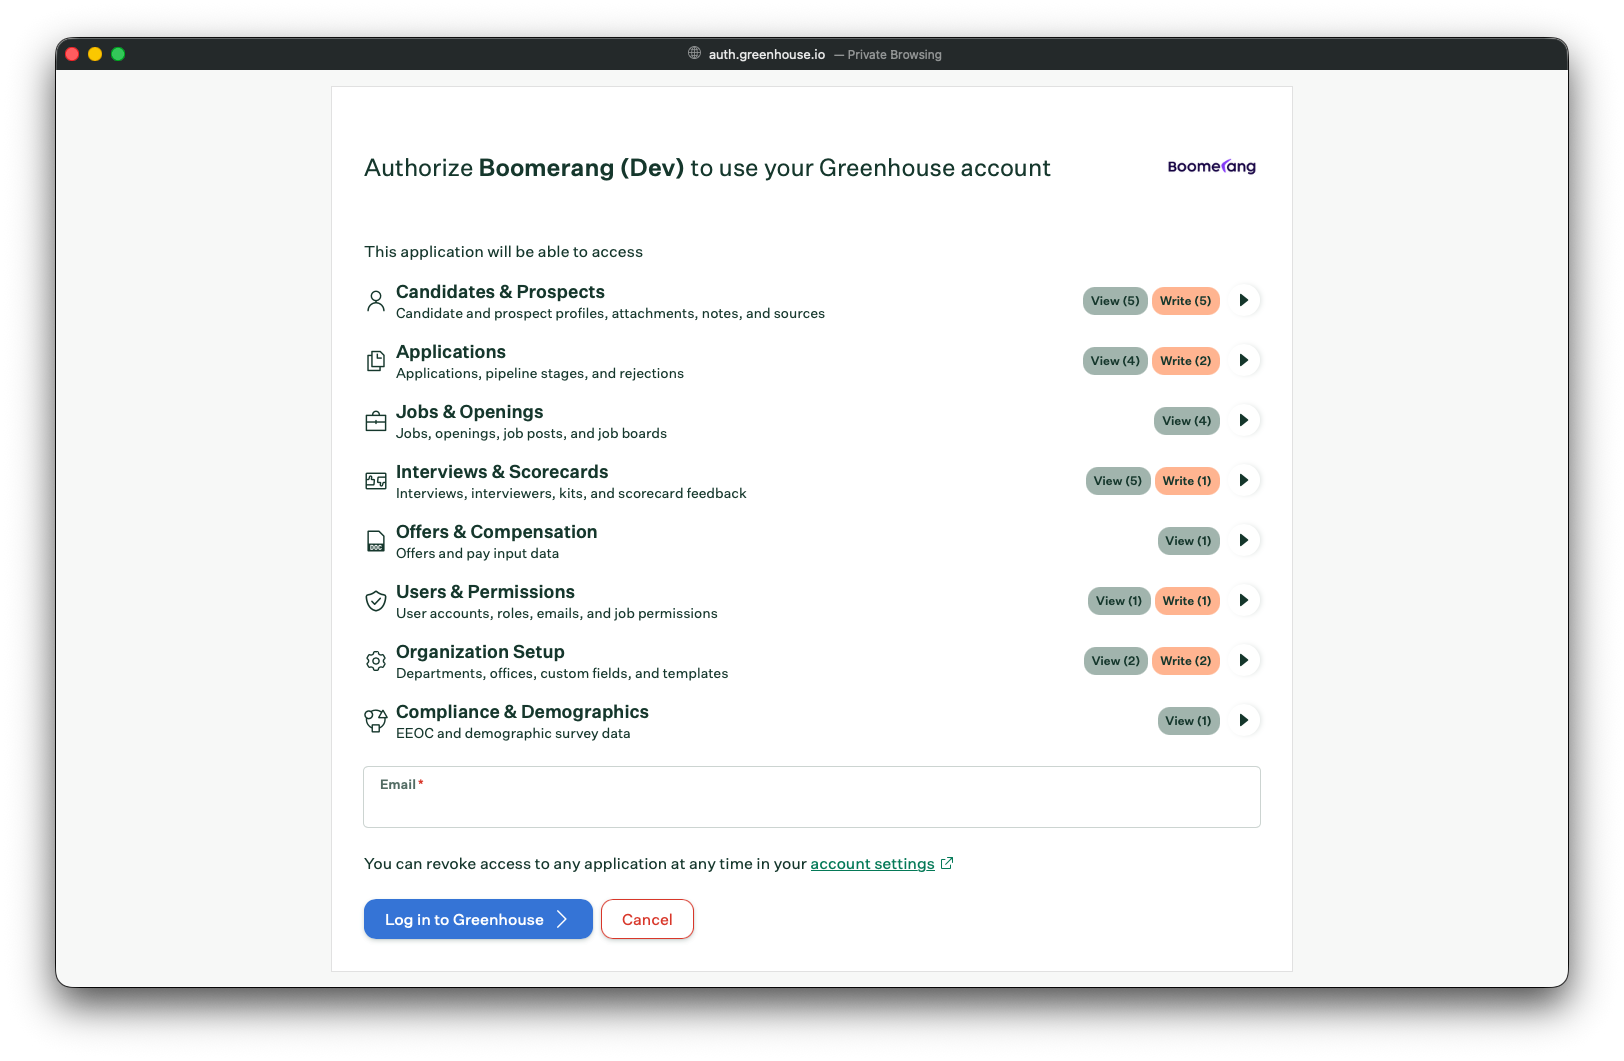Focus the Email input field
The image size is (1624, 1061).
coord(812,797)
